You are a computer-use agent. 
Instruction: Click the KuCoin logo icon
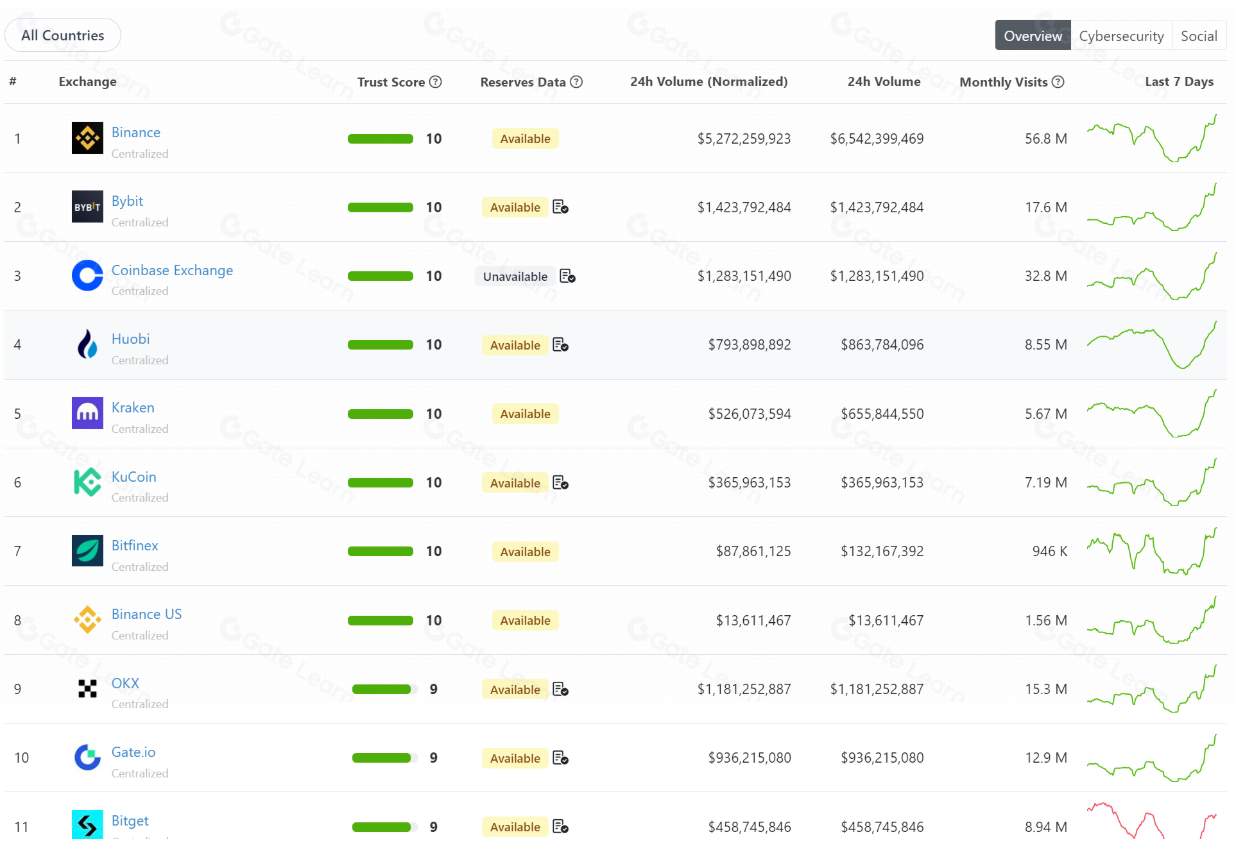pyautogui.click(x=87, y=482)
